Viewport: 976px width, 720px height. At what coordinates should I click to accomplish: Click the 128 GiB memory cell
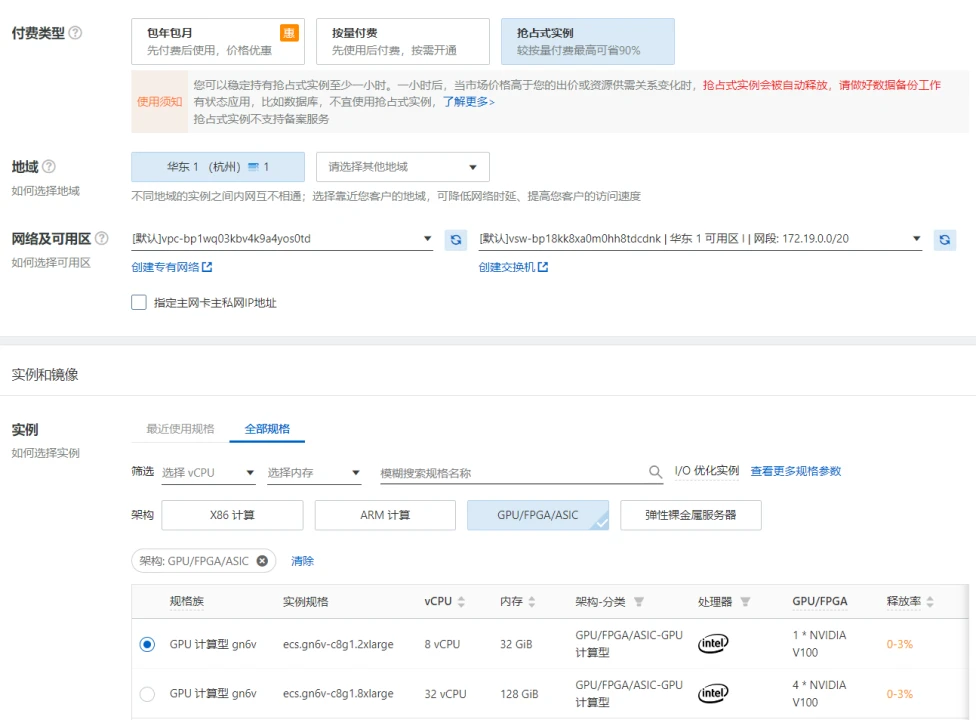coord(519,694)
